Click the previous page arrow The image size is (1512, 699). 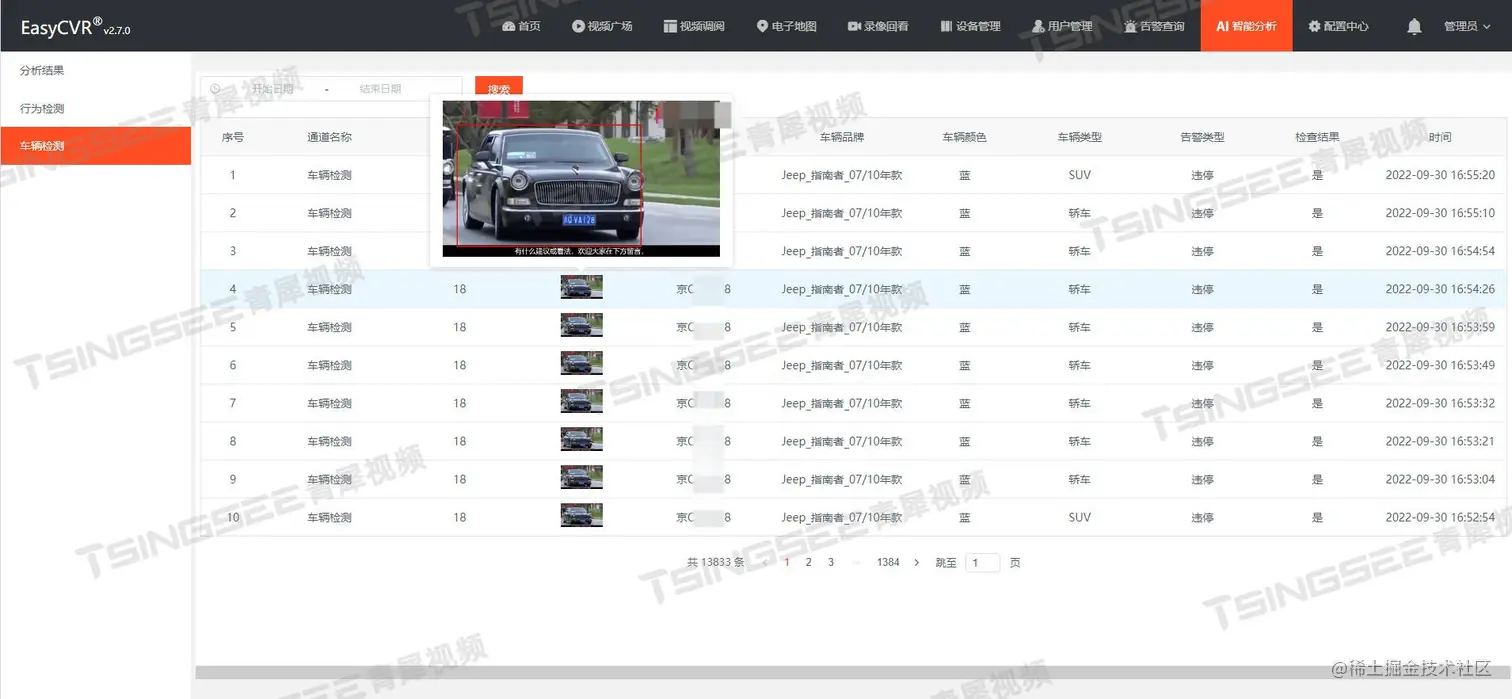[x=765, y=563]
